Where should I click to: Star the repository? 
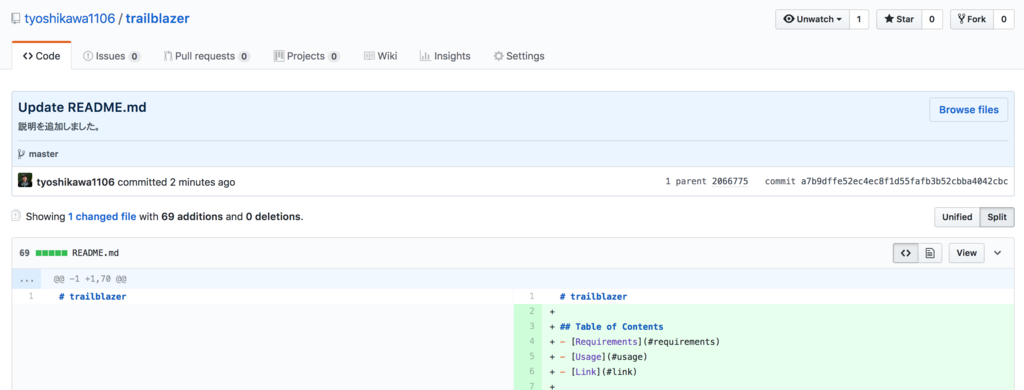pos(899,19)
